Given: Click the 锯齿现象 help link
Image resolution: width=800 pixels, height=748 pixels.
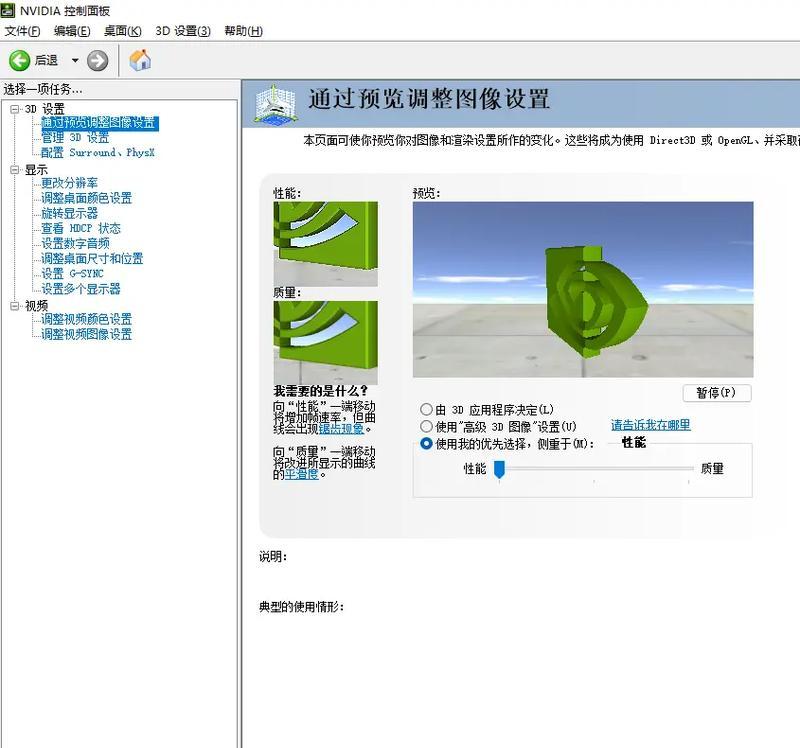Looking at the screenshot, I should 341,429.
